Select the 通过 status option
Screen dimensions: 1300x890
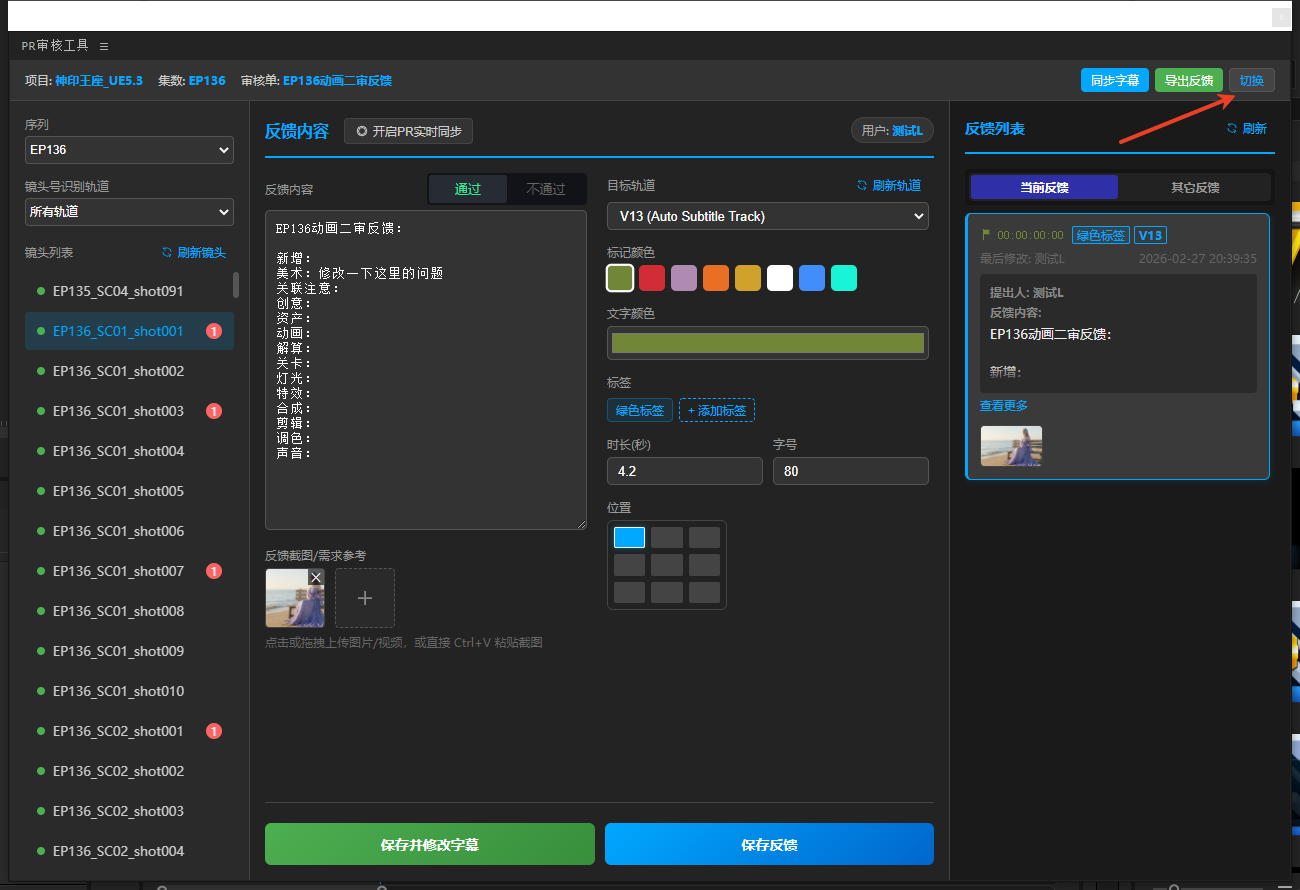(x=467, y=189)
